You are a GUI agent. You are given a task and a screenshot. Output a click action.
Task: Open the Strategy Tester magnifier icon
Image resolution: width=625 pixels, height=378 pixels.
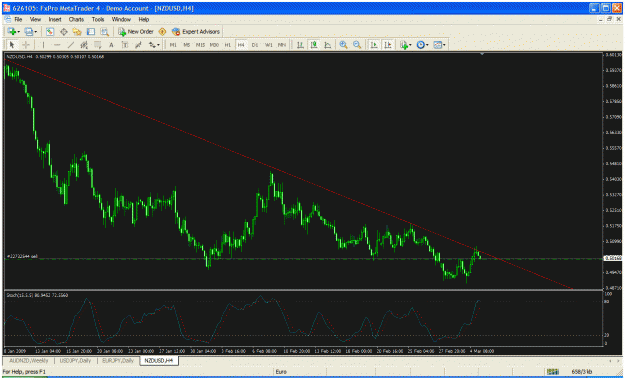click(104, 32)
